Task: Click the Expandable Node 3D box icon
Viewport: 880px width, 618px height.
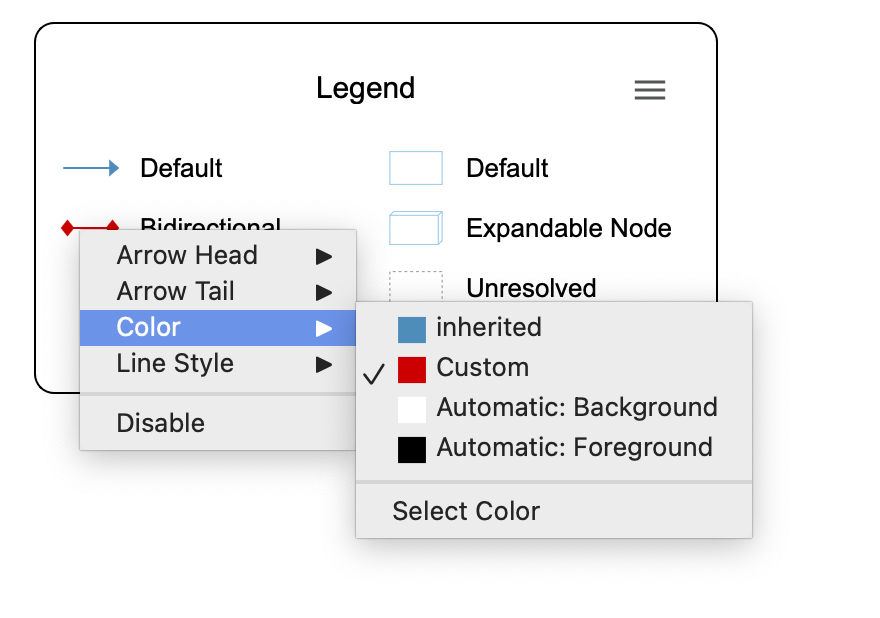Action: tap(415, 228)
